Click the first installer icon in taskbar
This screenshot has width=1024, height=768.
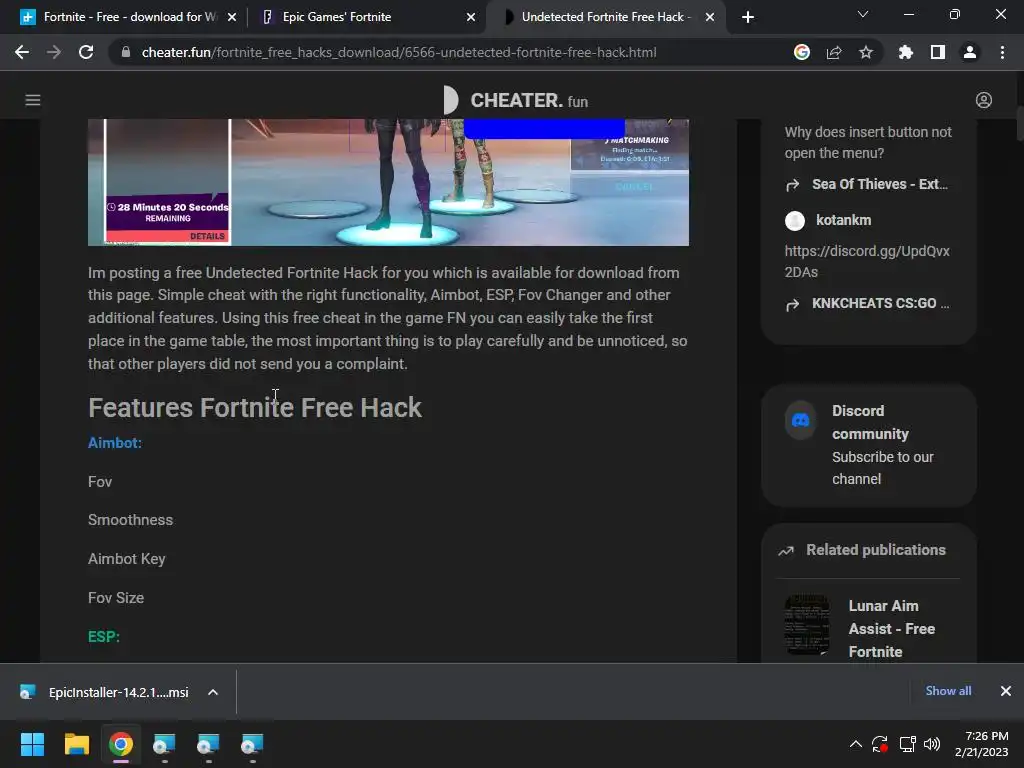164,744
